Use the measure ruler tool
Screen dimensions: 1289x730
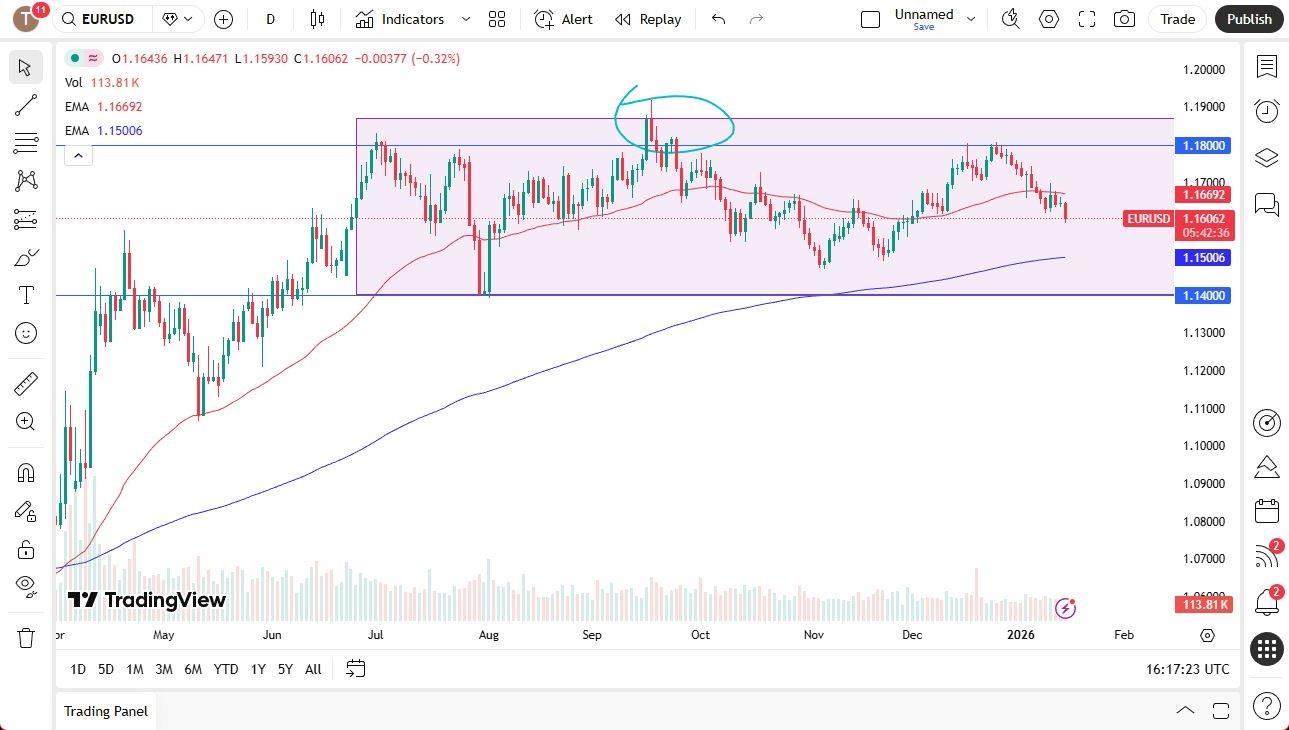point(25,383)
